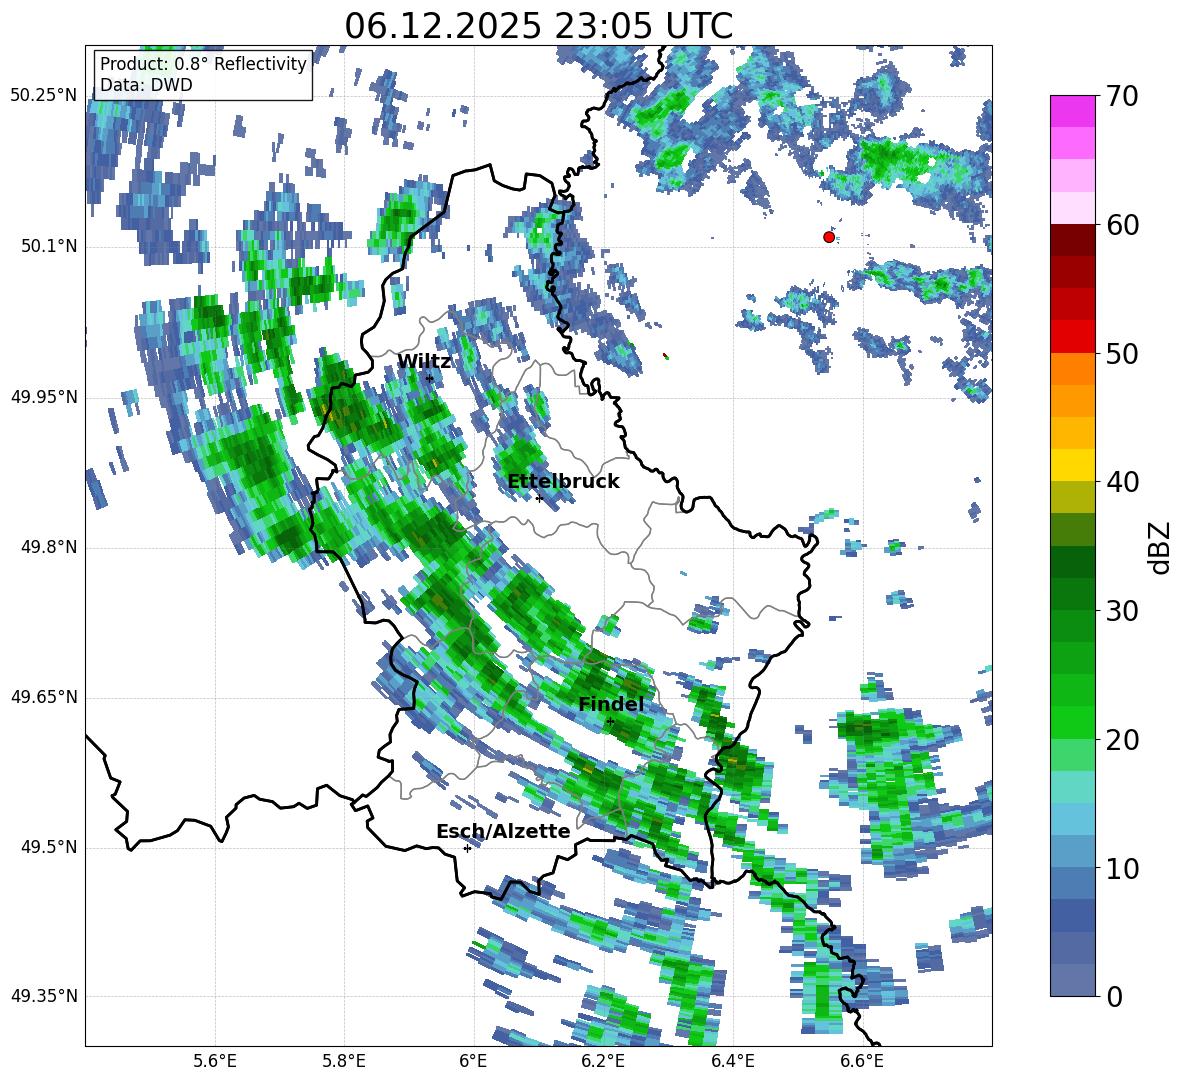This screenshot has width=1184, height=1081.
Task: Click the 5.8°E longitude label
Action: click(344, 1061)
